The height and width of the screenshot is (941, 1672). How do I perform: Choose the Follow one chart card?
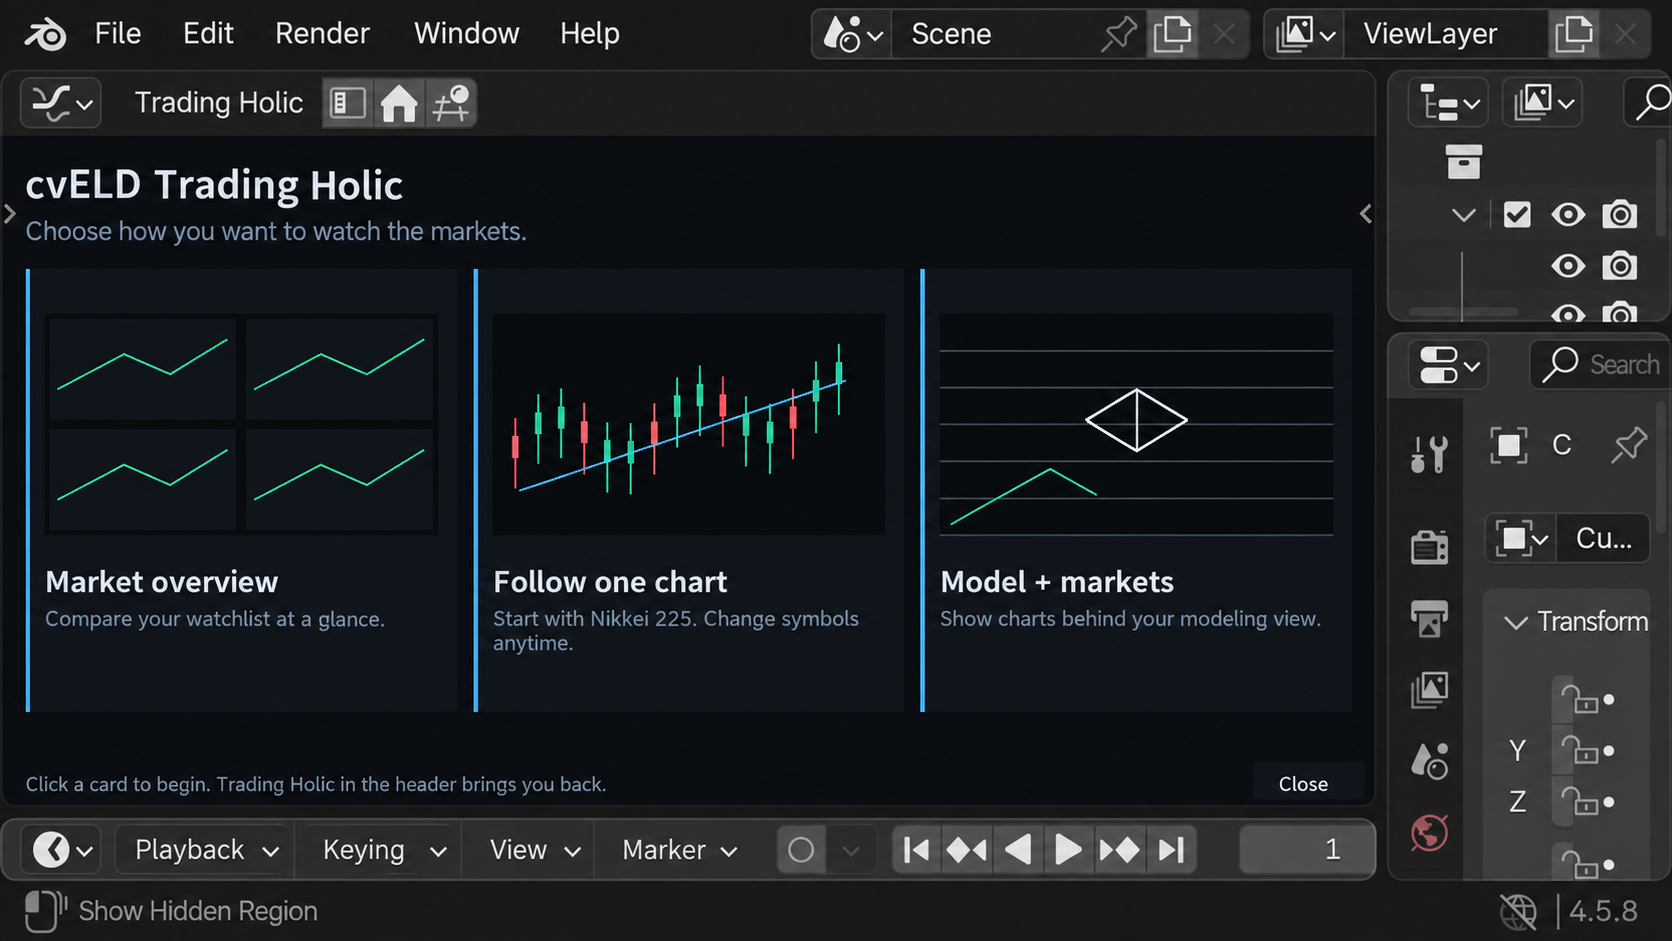tap(688, 490)
